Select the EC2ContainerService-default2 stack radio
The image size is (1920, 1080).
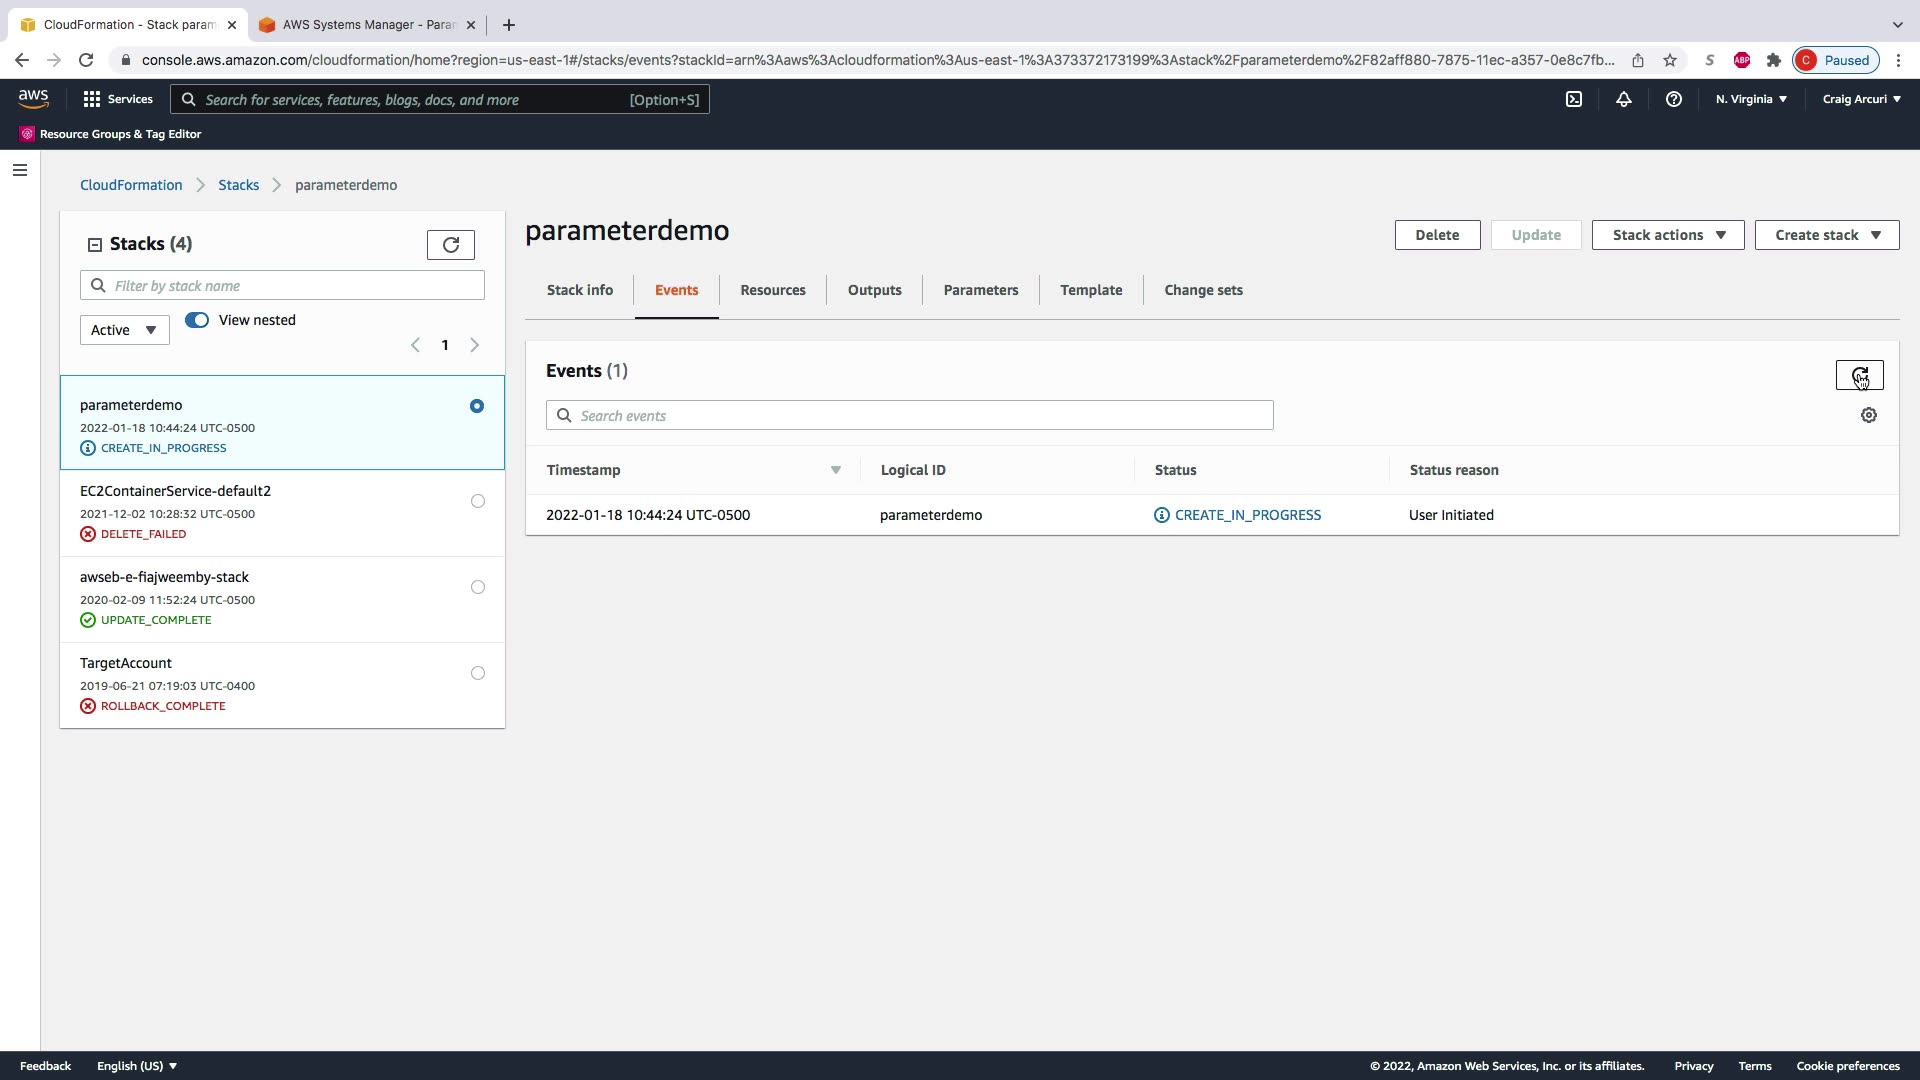(478, 501)
